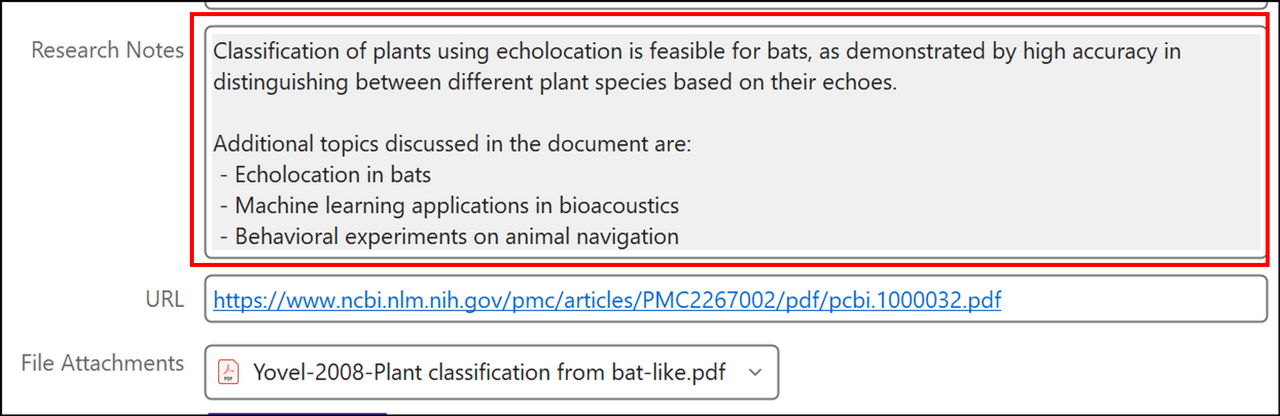Expand the File Attachments chevron arrow

pos(755,372)
